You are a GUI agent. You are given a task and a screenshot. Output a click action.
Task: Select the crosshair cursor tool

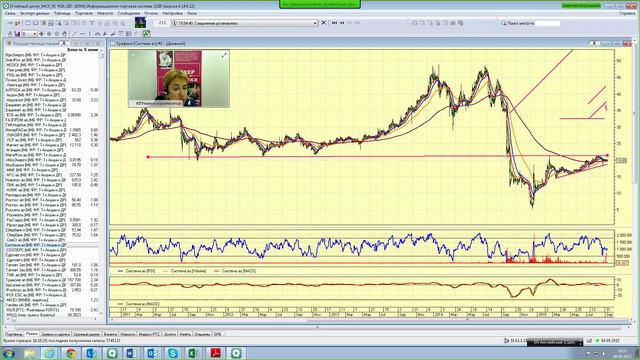[x=41, y=34]
